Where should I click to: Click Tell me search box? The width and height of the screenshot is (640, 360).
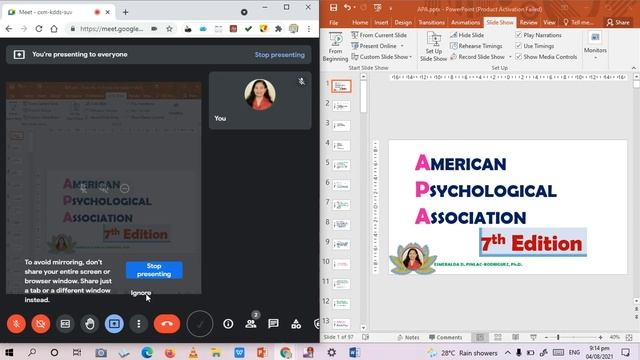pos(578,22)
